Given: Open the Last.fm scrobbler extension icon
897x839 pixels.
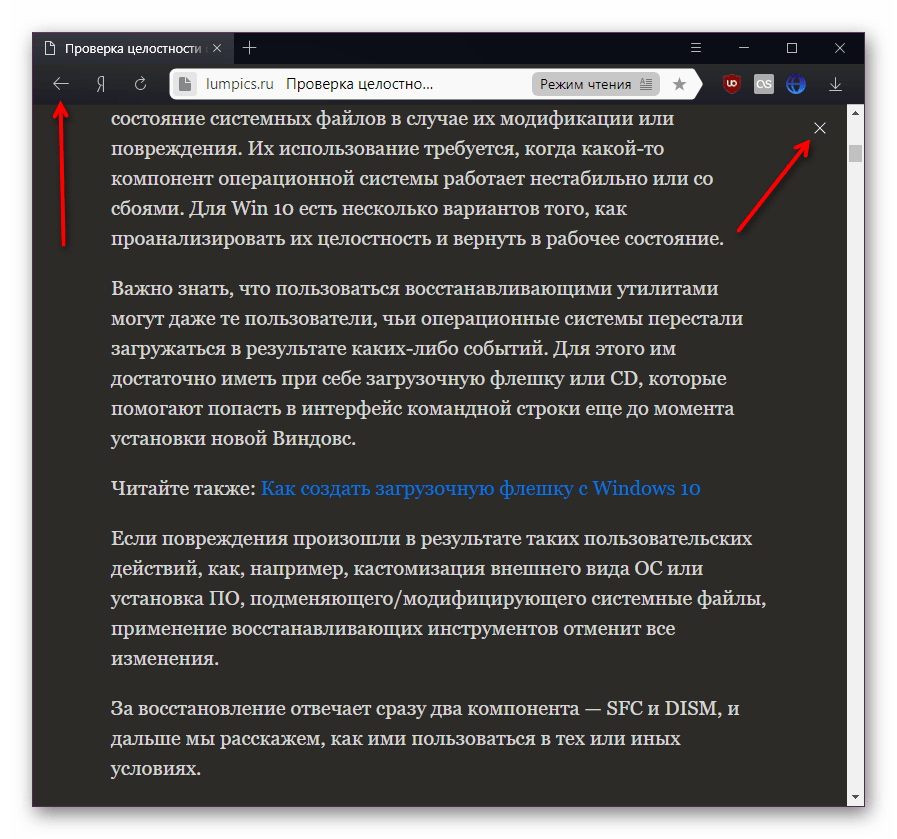Looking at the screenshot, I should 764,84.
